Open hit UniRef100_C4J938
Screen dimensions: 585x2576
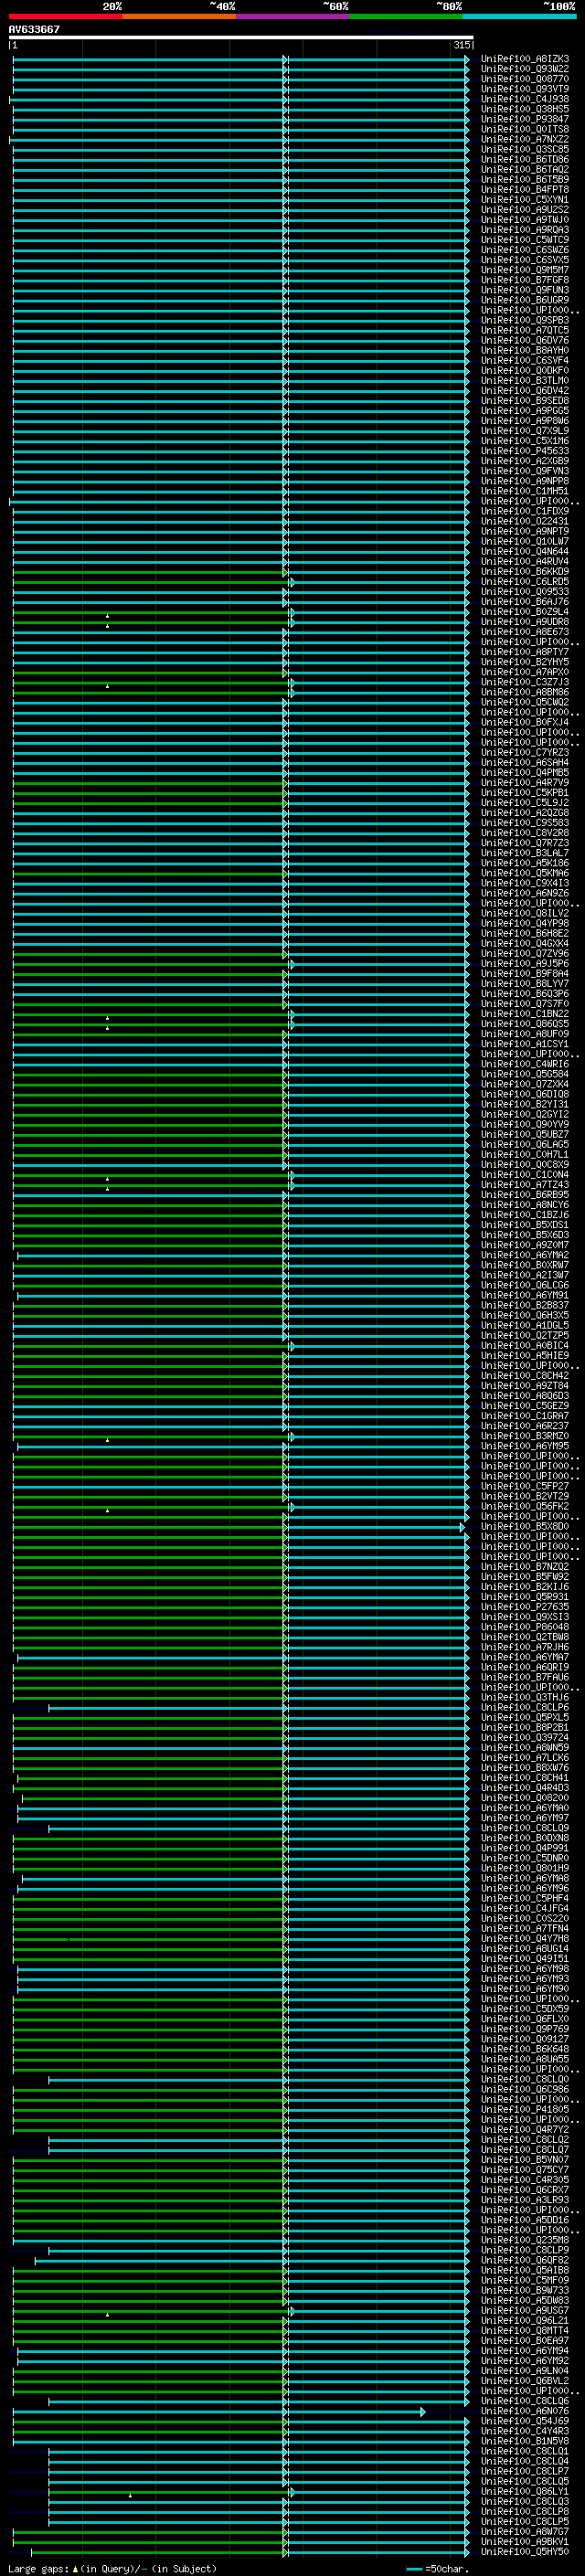(525, 99)
